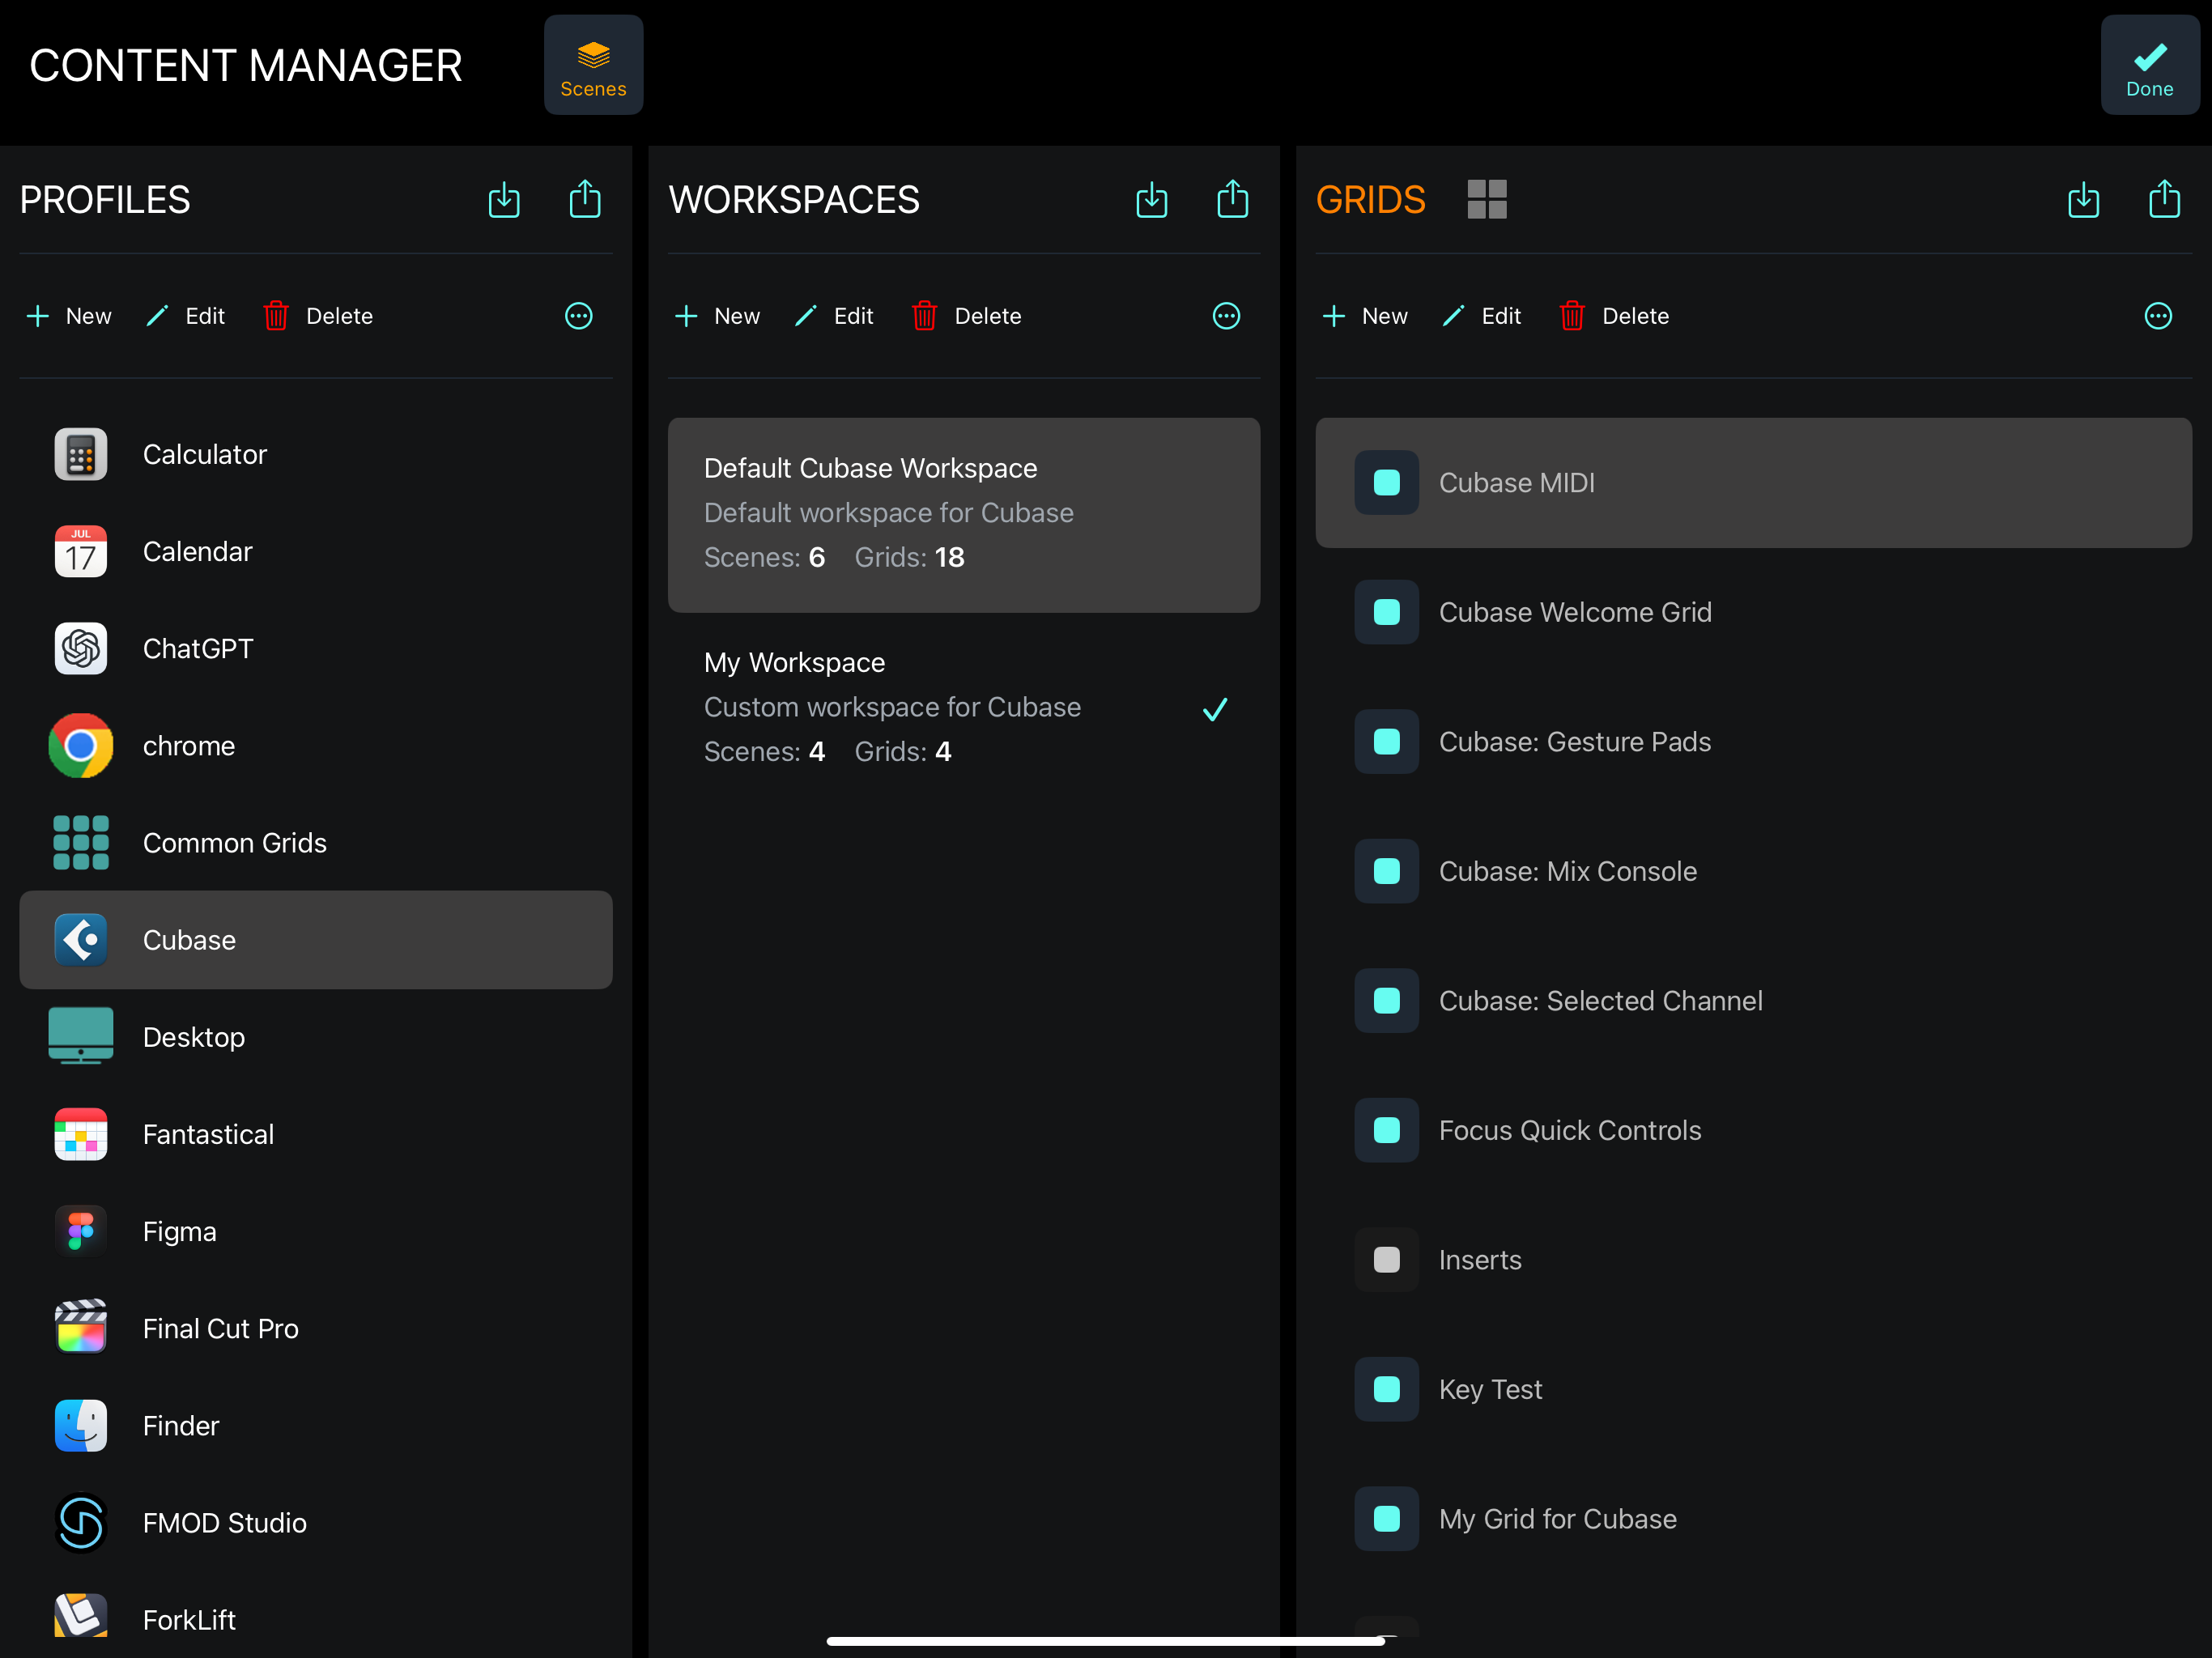This screenshot has height=1658, width=2212.
Task: Click the Profiles share icon
Action: [x=585, y=199]
